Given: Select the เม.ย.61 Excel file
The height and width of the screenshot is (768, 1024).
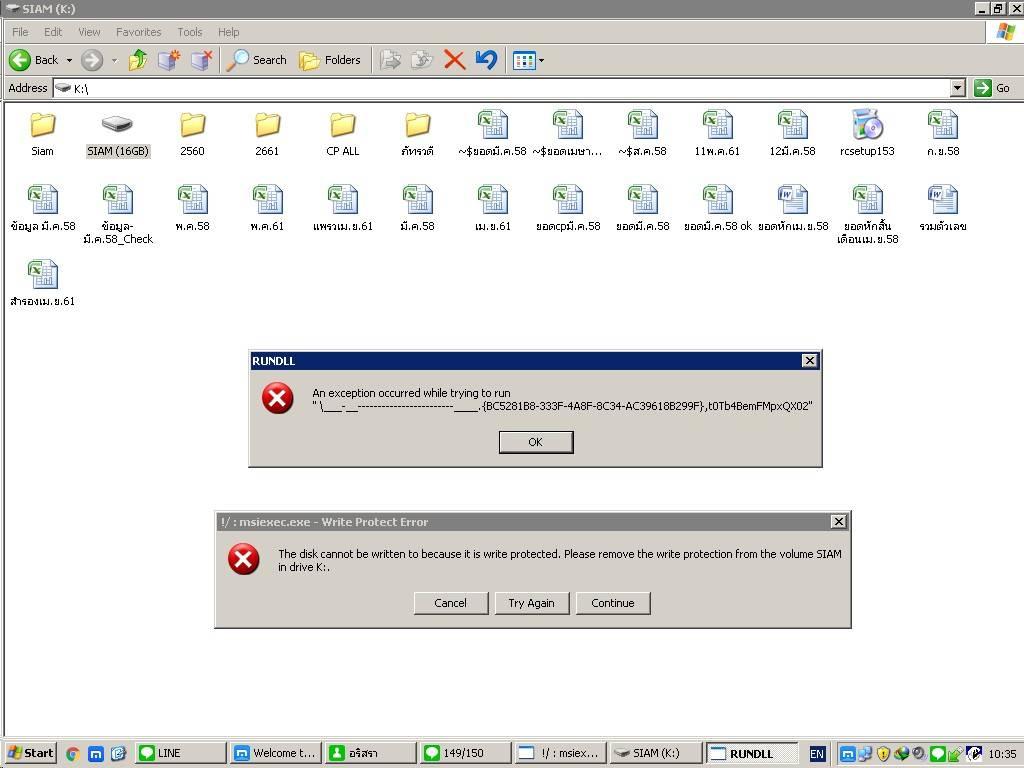Looking at the screenshot, I should pyautogui.click(x=492, y=209).
